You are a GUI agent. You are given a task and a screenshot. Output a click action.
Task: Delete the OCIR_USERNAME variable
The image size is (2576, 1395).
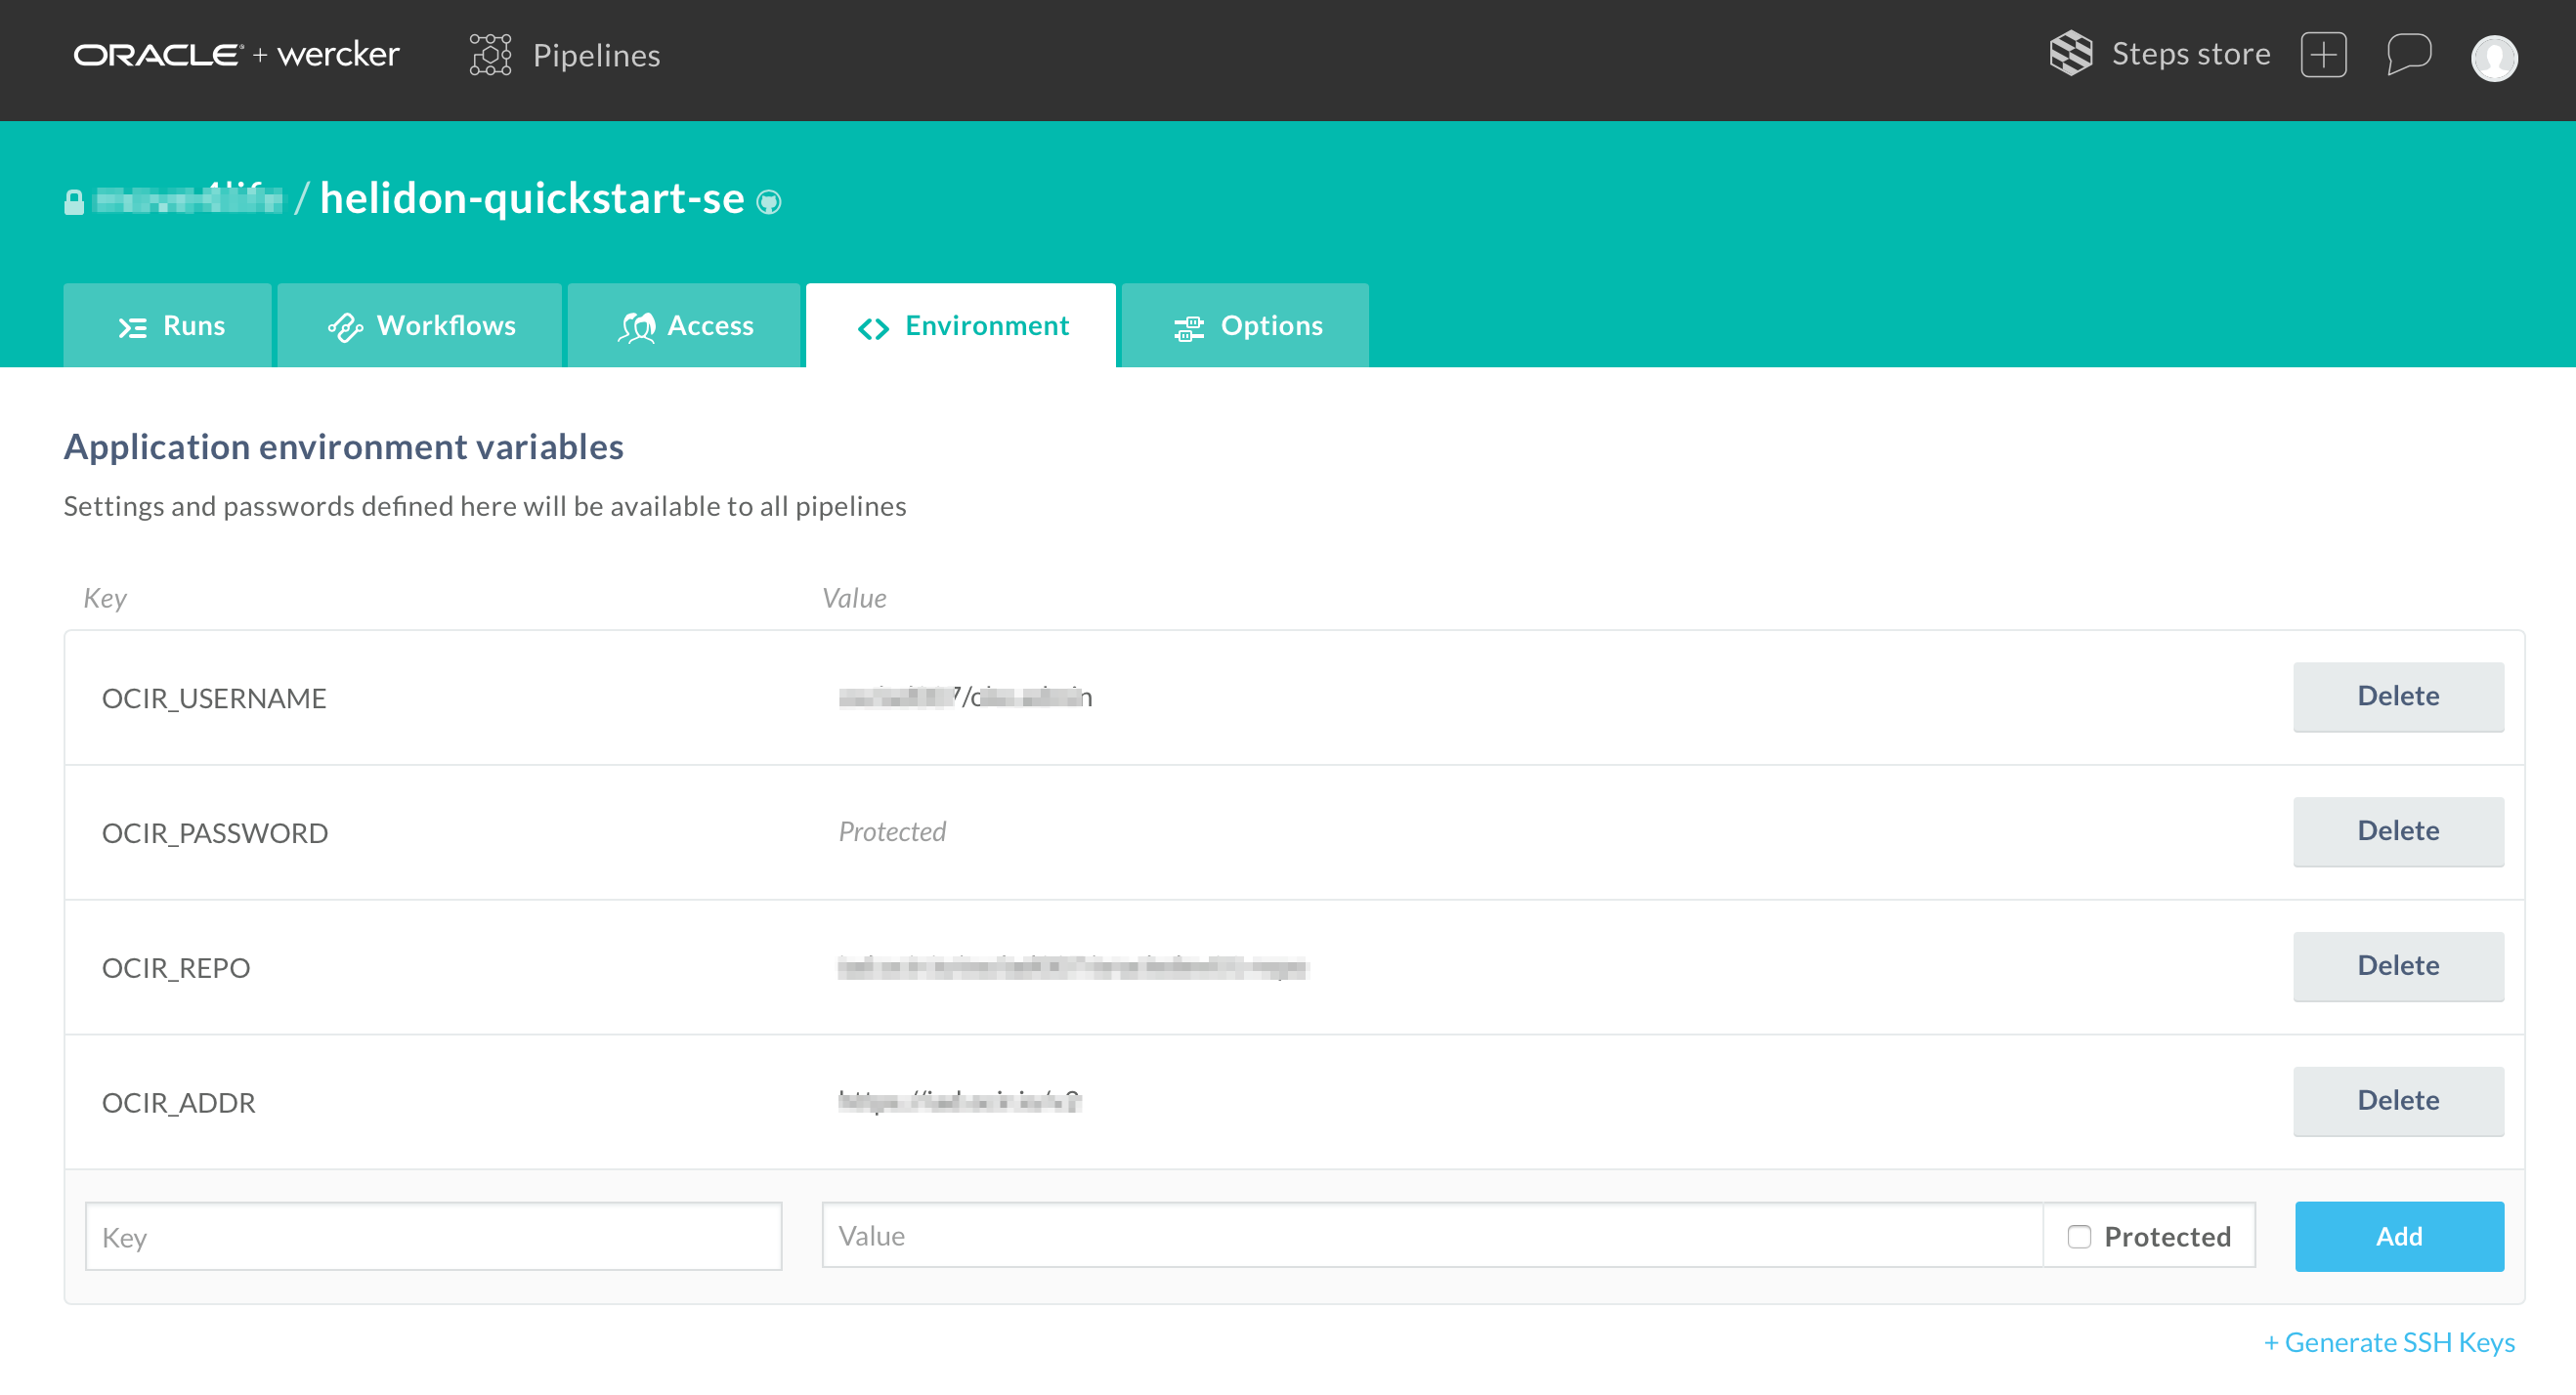point(2397,696)
